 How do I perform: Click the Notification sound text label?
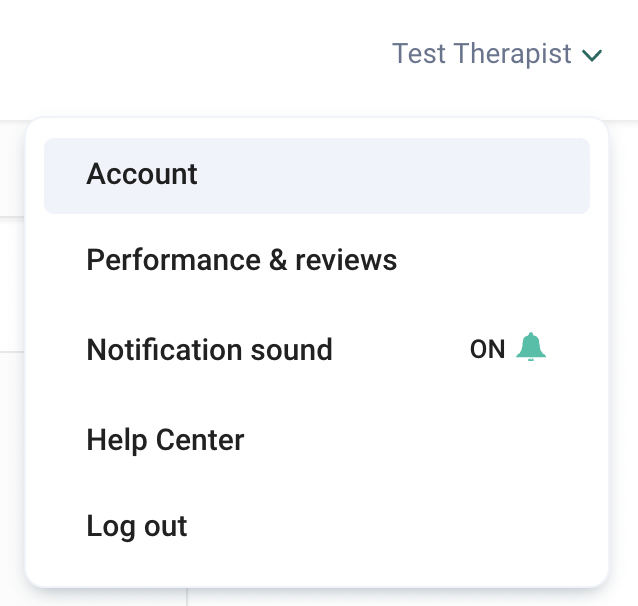click(209, 350)
